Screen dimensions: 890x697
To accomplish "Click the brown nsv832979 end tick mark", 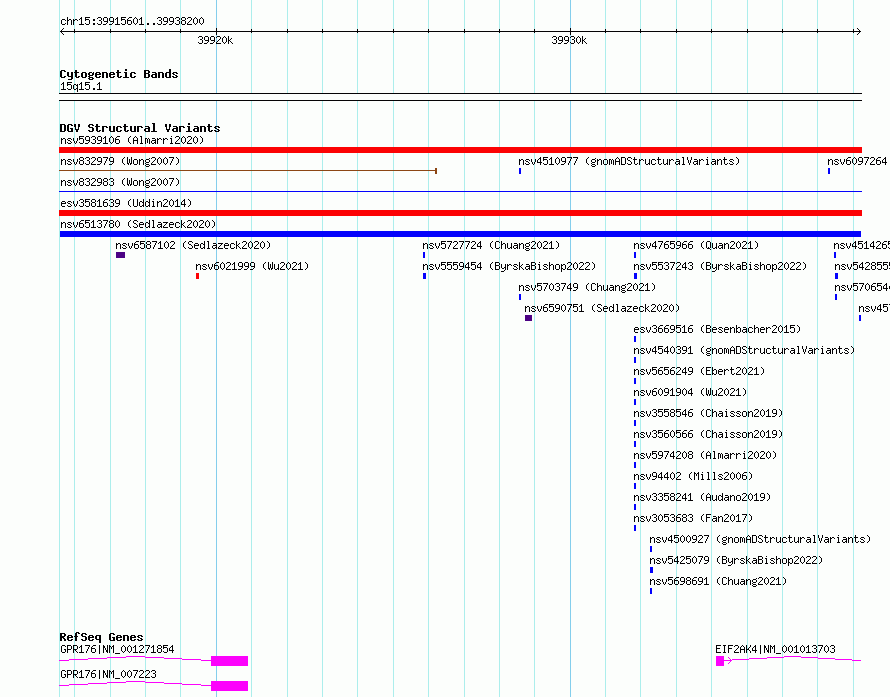I will pyautogui.click(x=436, y=171).
